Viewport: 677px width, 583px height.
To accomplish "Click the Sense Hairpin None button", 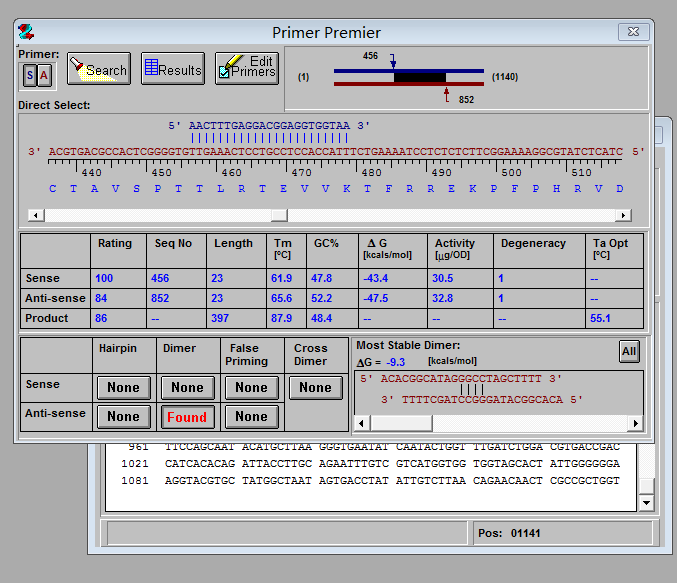I will point(123,388).
